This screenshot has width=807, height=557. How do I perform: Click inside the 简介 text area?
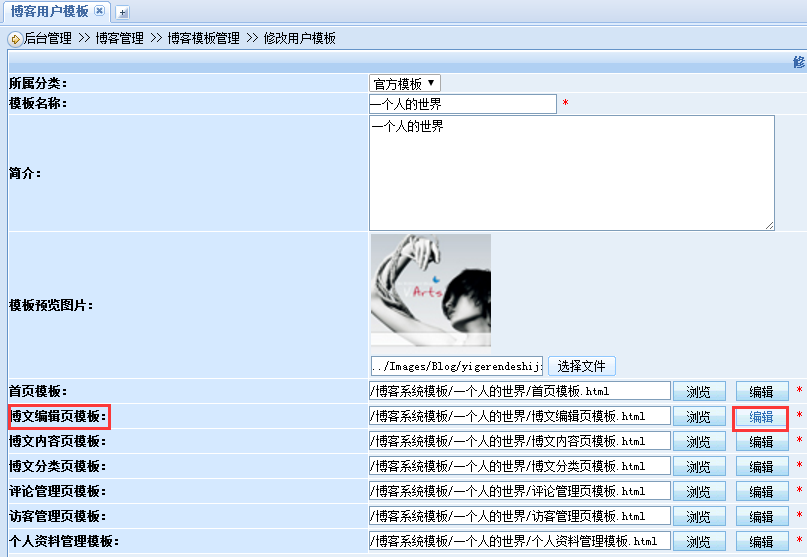coord(571,173)
